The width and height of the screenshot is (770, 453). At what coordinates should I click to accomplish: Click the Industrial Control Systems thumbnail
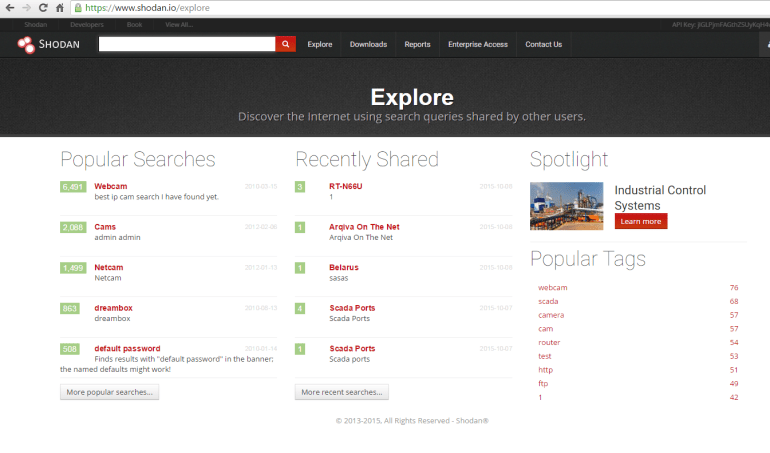pos(567,206)
